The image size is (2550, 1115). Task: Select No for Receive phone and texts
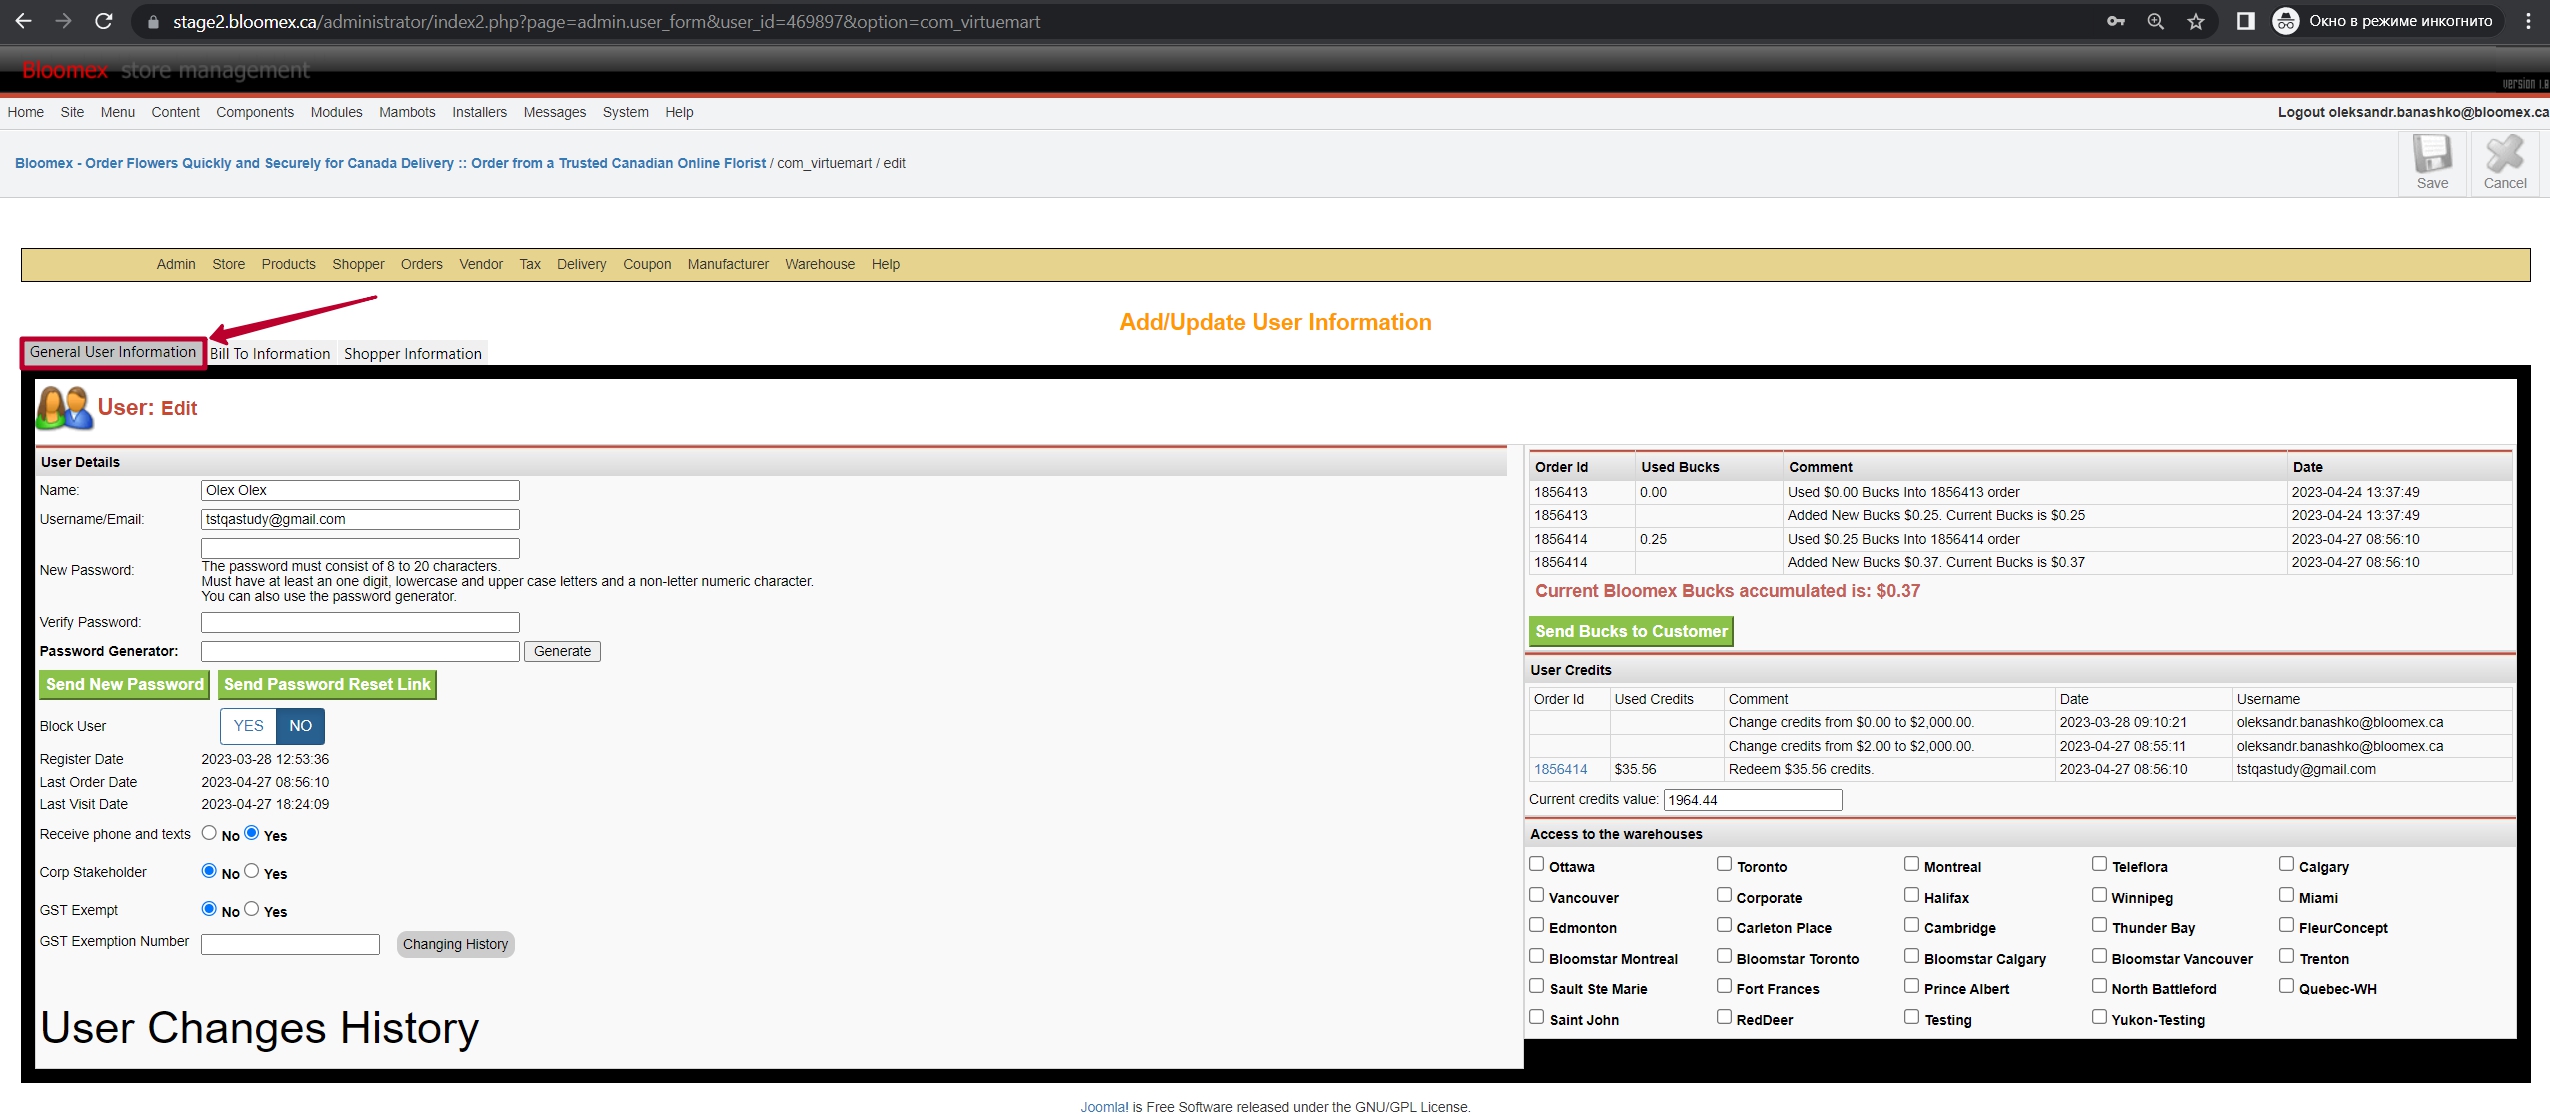click(x=209, y=833)
